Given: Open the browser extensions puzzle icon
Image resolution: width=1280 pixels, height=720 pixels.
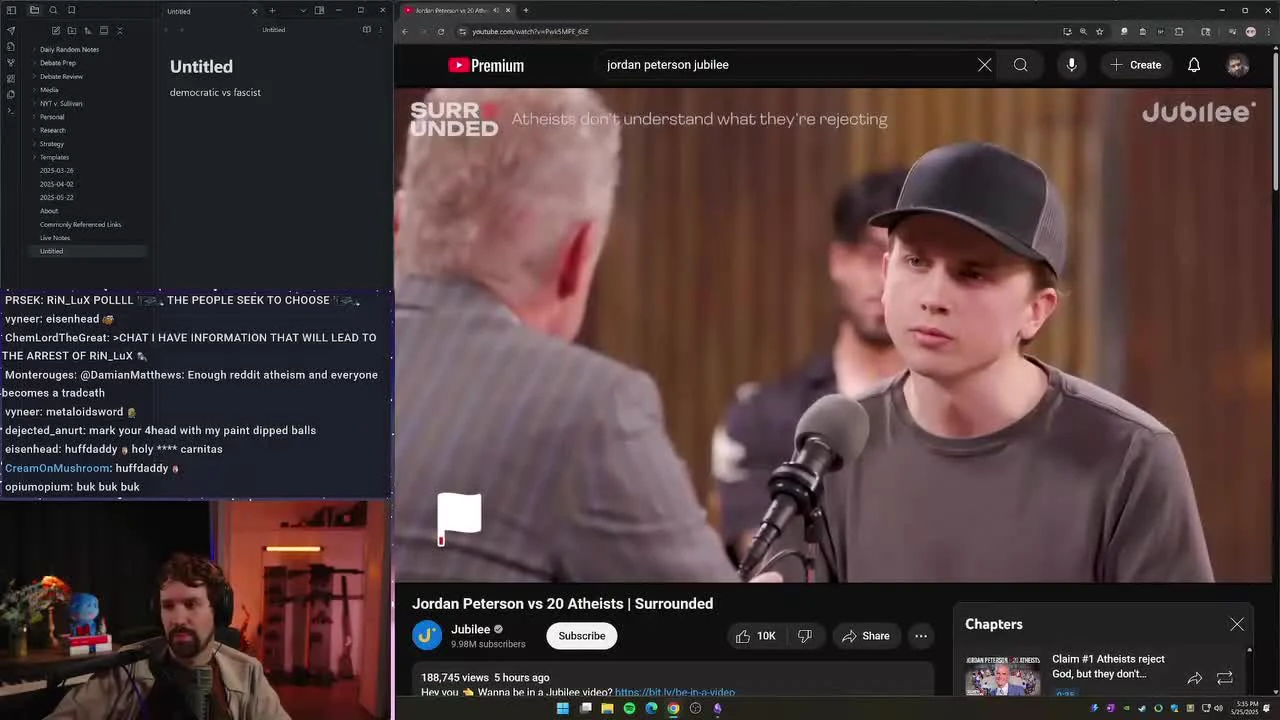Looking at the screenshot, I should click(1179, 31).
